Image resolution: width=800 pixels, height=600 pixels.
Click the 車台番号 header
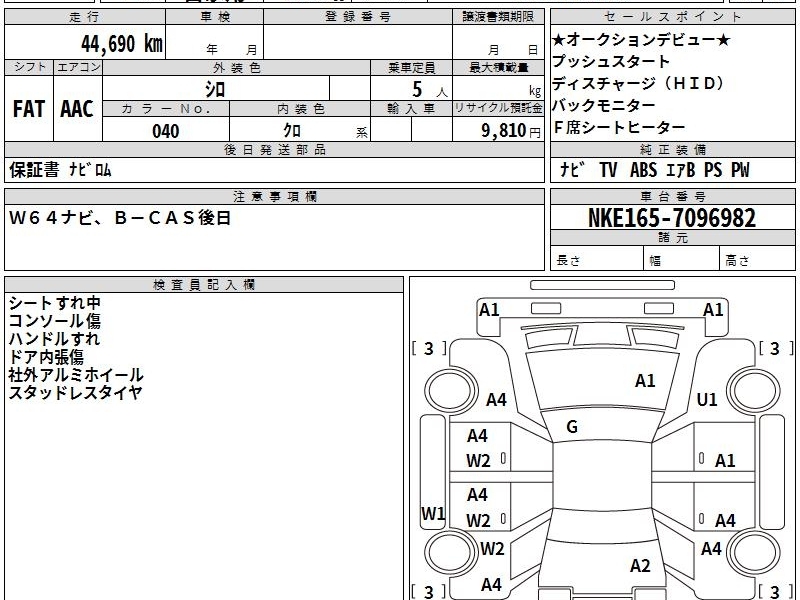pyautogui.click(x=672, y=196)
